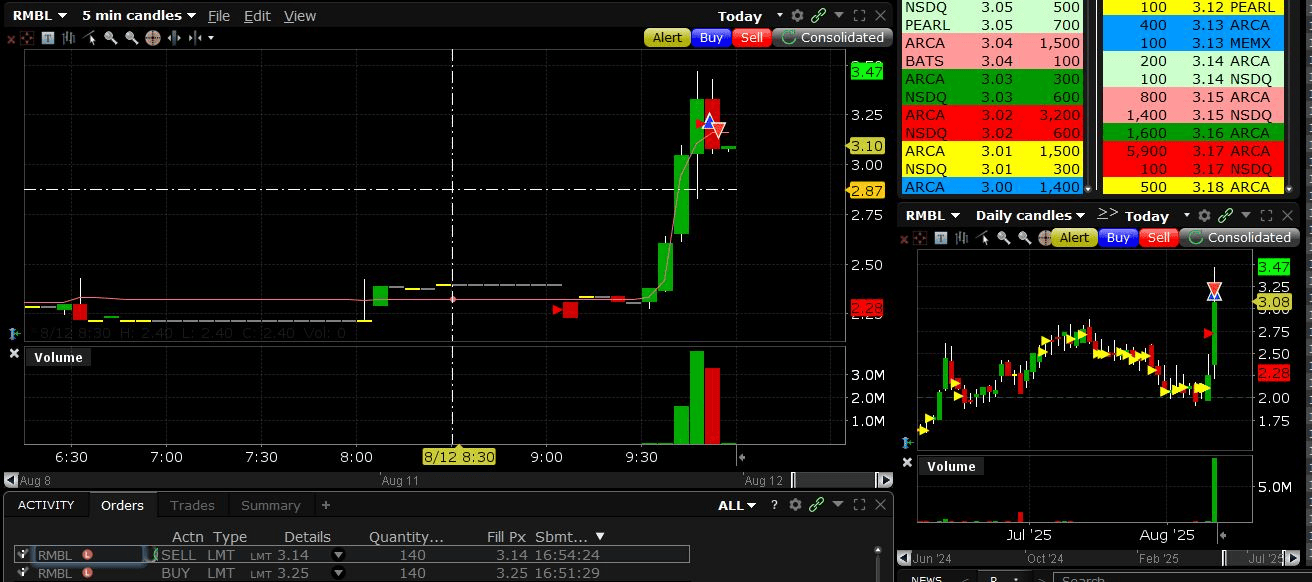Viewport: 1312px width, 582px height.
Task: Toggle the crosshair tool in 5 min chart
Action: pos(152,38)
